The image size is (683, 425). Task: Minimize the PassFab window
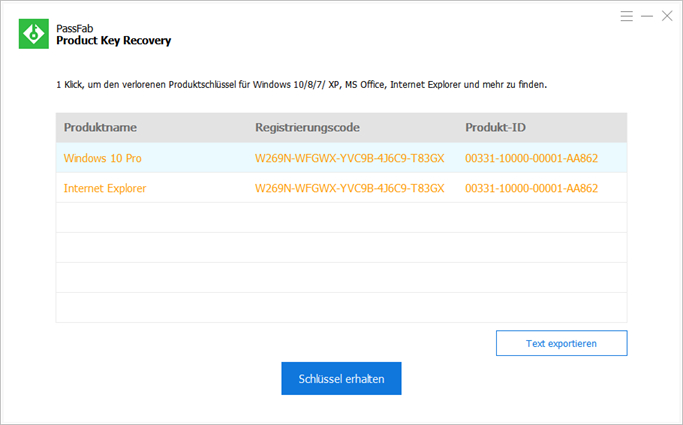(x=646, y=16)
